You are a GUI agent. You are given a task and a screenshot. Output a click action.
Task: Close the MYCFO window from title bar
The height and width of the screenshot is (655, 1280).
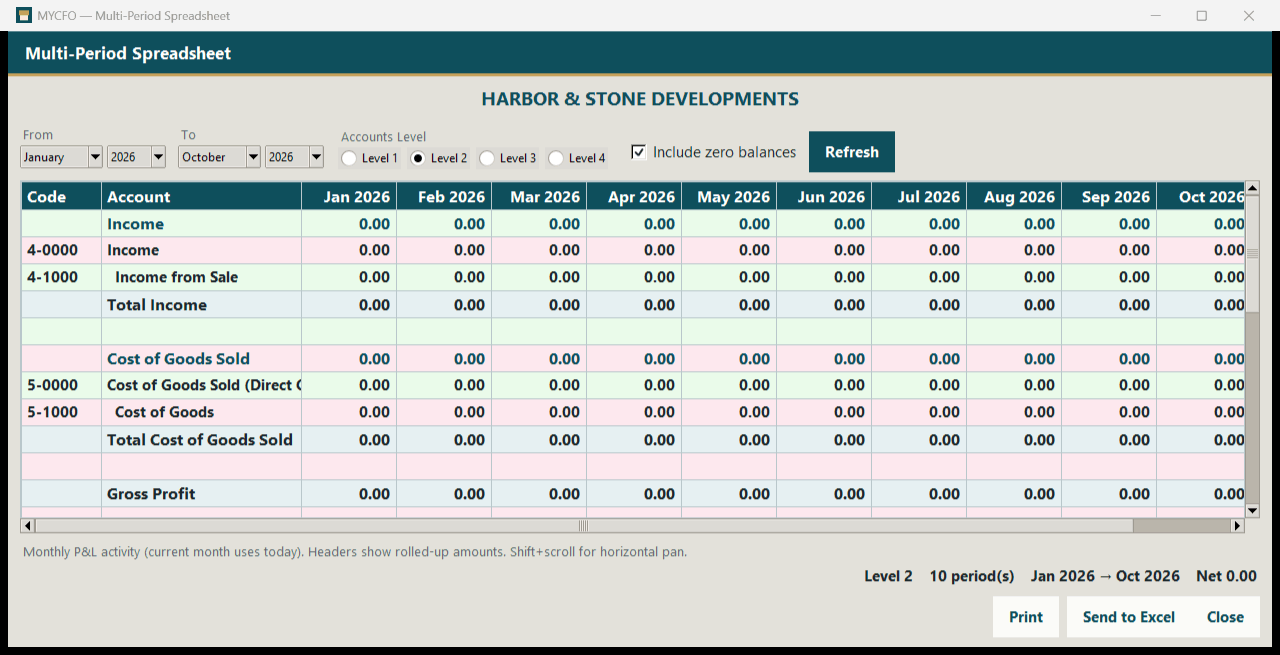coord(1249,15)
